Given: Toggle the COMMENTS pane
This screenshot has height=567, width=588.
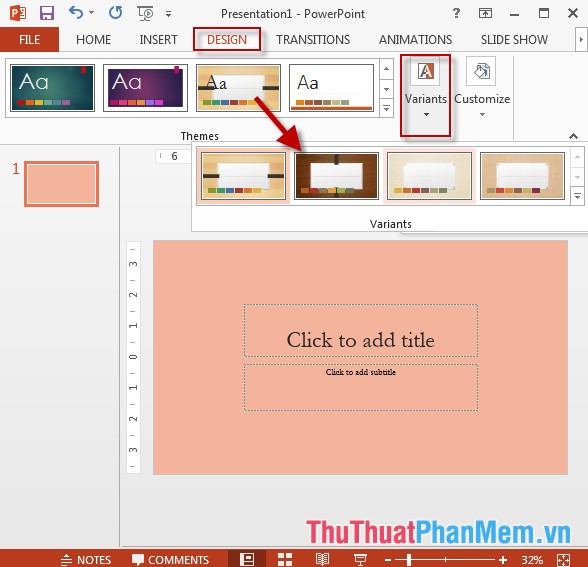Looking at the screenshot, I should [170, 560].
